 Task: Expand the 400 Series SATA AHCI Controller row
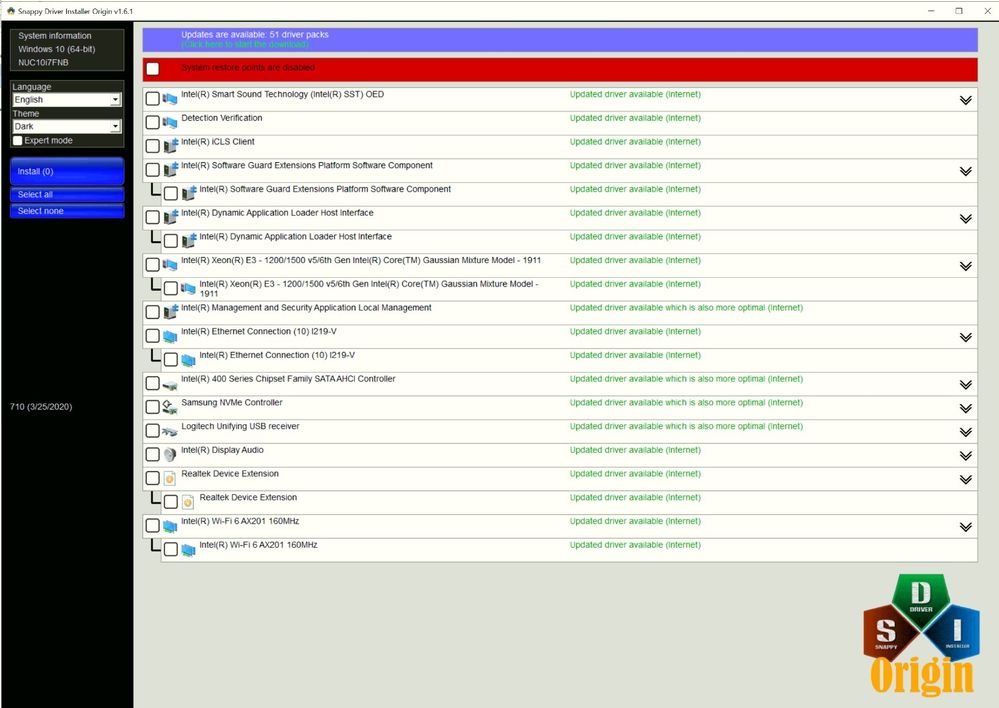click(x=965, y=384)
